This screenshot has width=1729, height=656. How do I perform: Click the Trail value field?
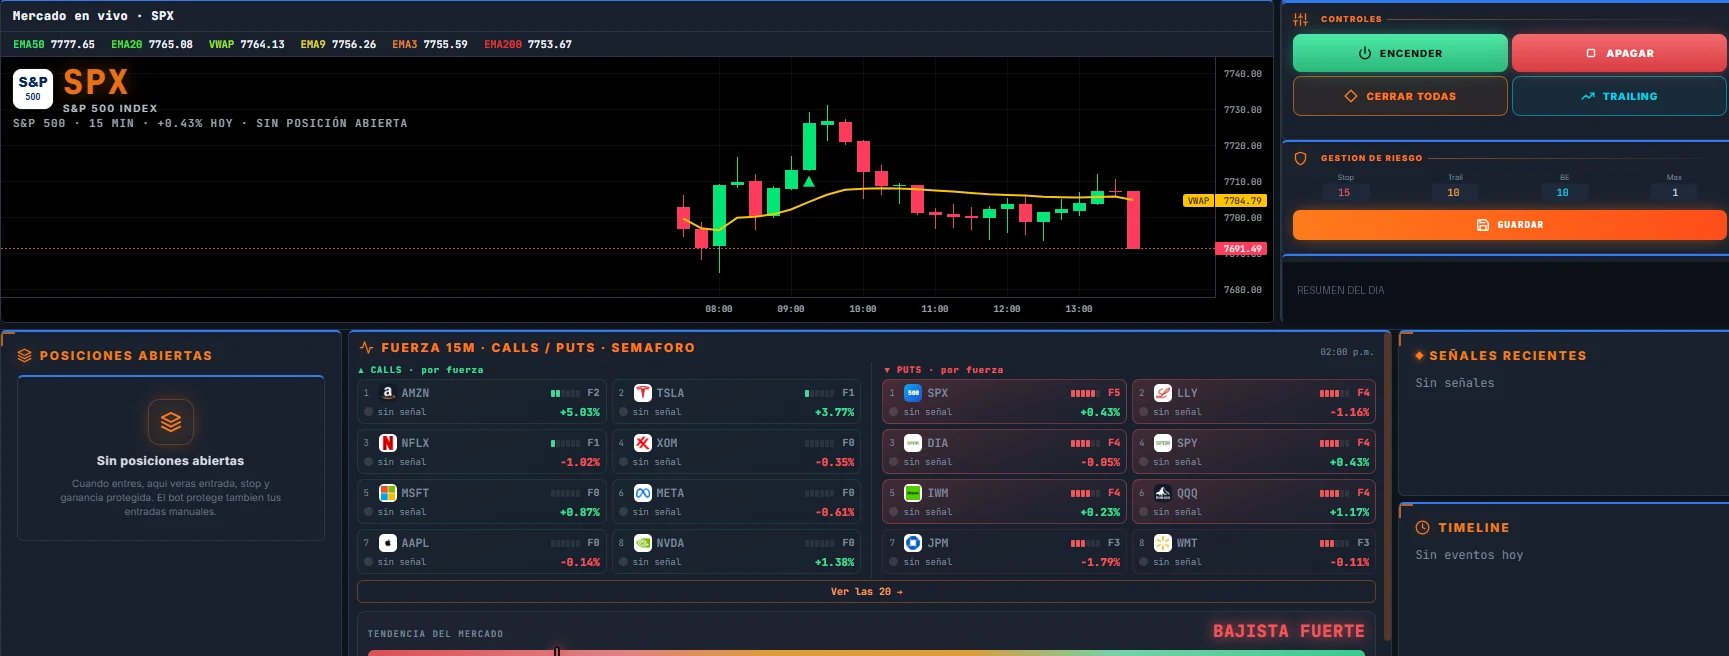(x=1453, y=193)
